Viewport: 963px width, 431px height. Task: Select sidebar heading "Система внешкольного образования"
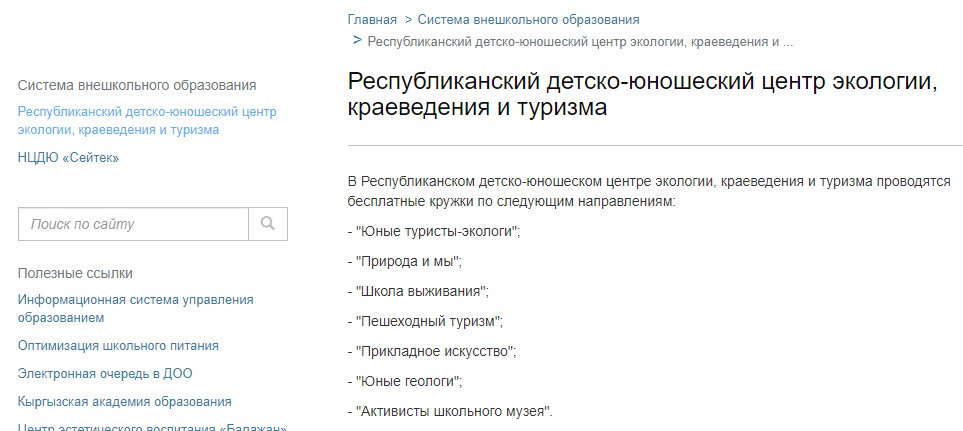point(137,85)
